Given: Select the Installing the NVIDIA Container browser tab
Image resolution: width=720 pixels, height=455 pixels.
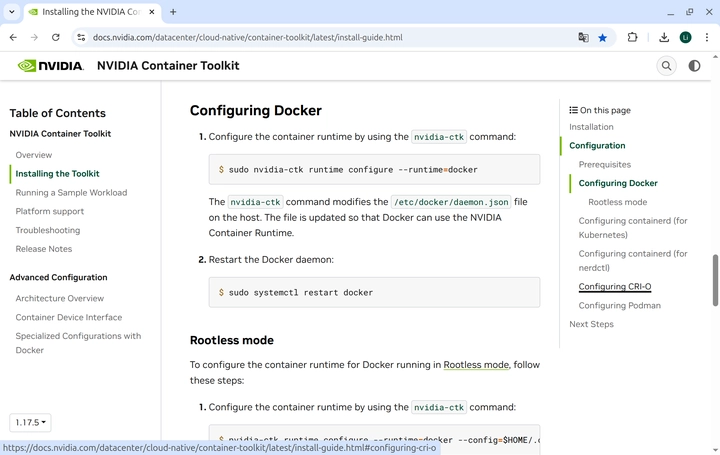Looking at the screenshot, I should pyautogui.click(x=85, y=12).
